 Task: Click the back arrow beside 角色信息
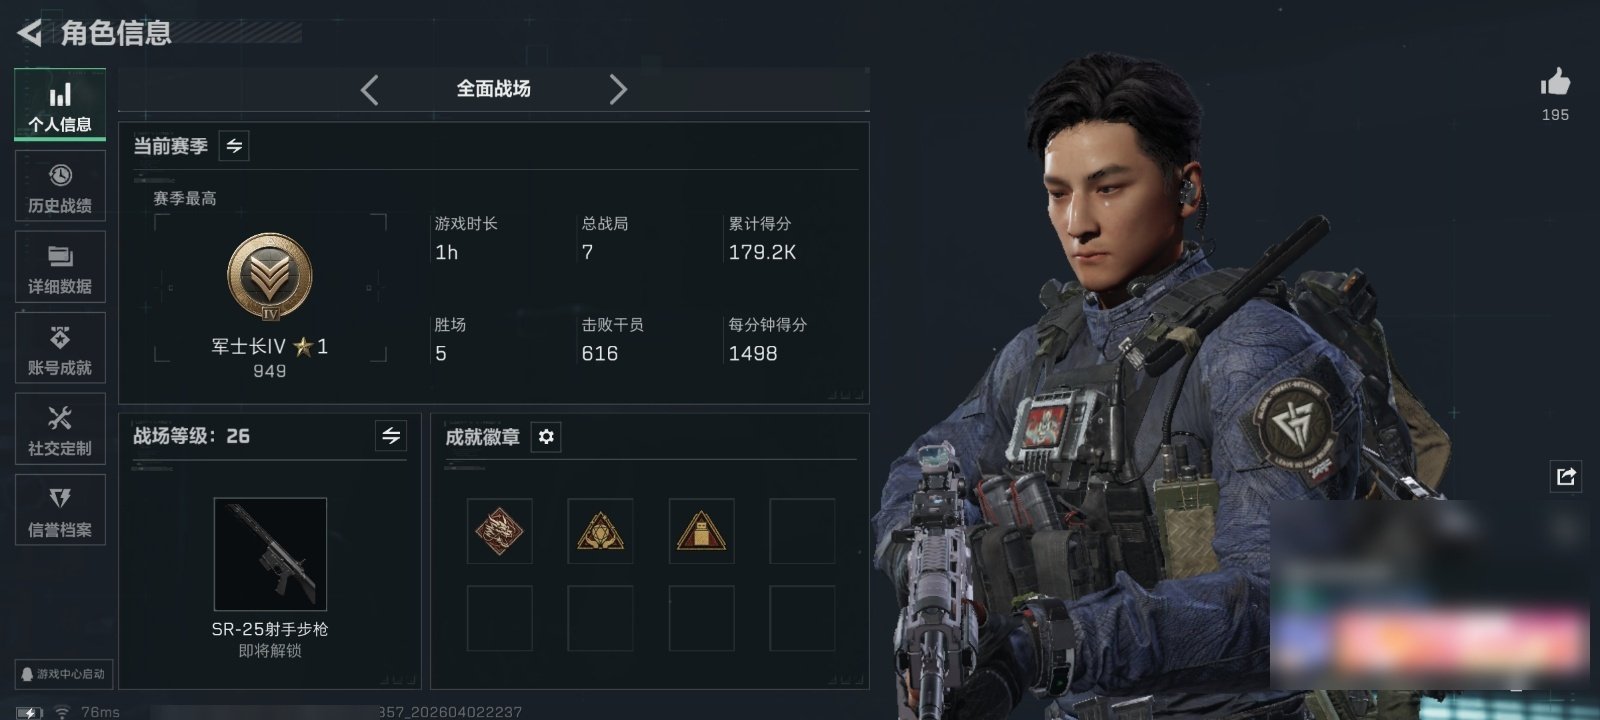click(x=29, y=33)
